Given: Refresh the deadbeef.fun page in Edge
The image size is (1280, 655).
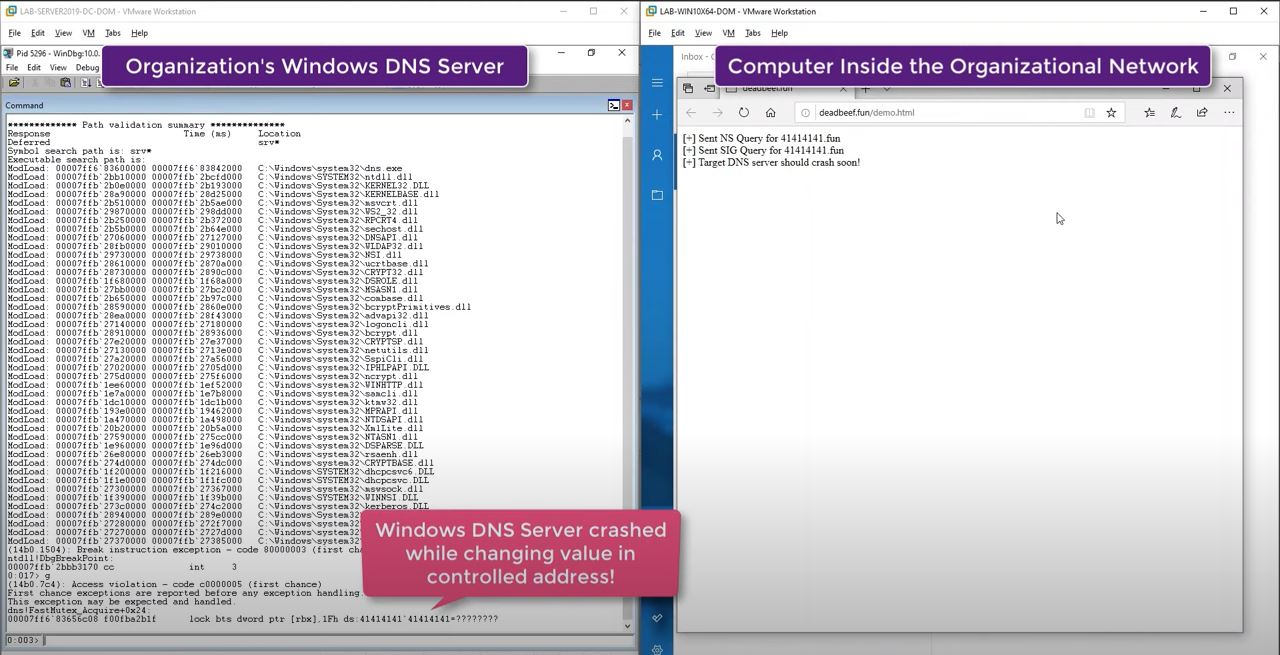Looking at the screenshot, I should point(743,113).
